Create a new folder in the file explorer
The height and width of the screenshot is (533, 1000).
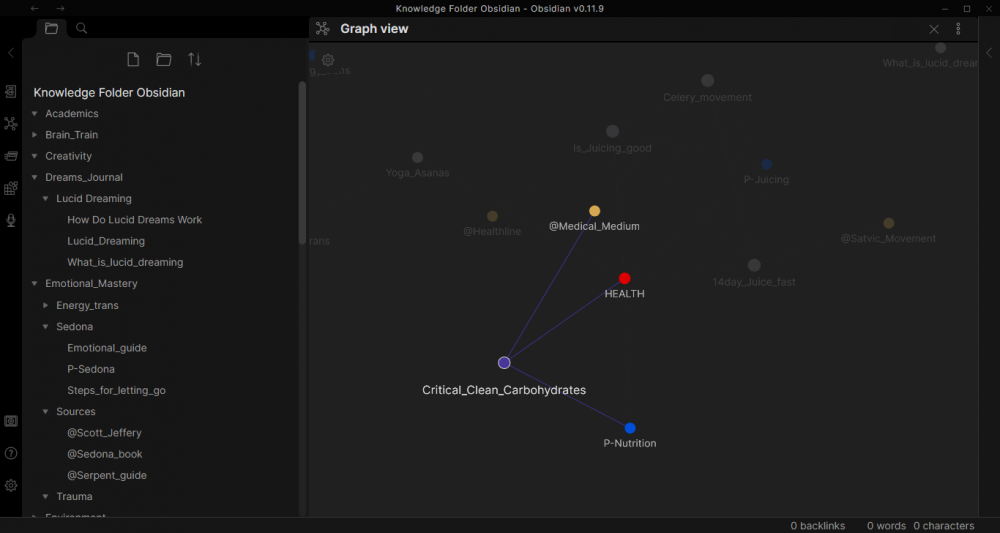[164, 60]
